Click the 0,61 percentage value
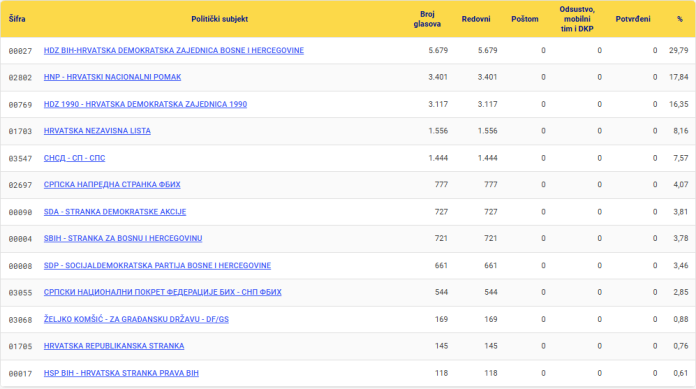This screenshot has width=696, height=389. point(681,373)
